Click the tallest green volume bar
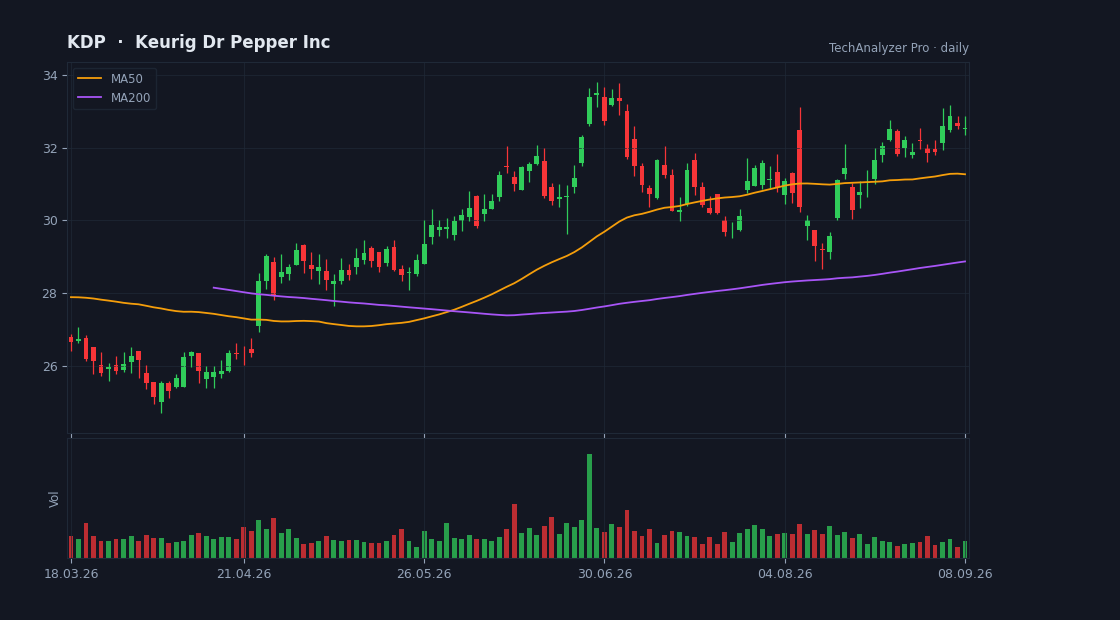The width and height of the screenshot is (1120, 620). coord(589,506)
